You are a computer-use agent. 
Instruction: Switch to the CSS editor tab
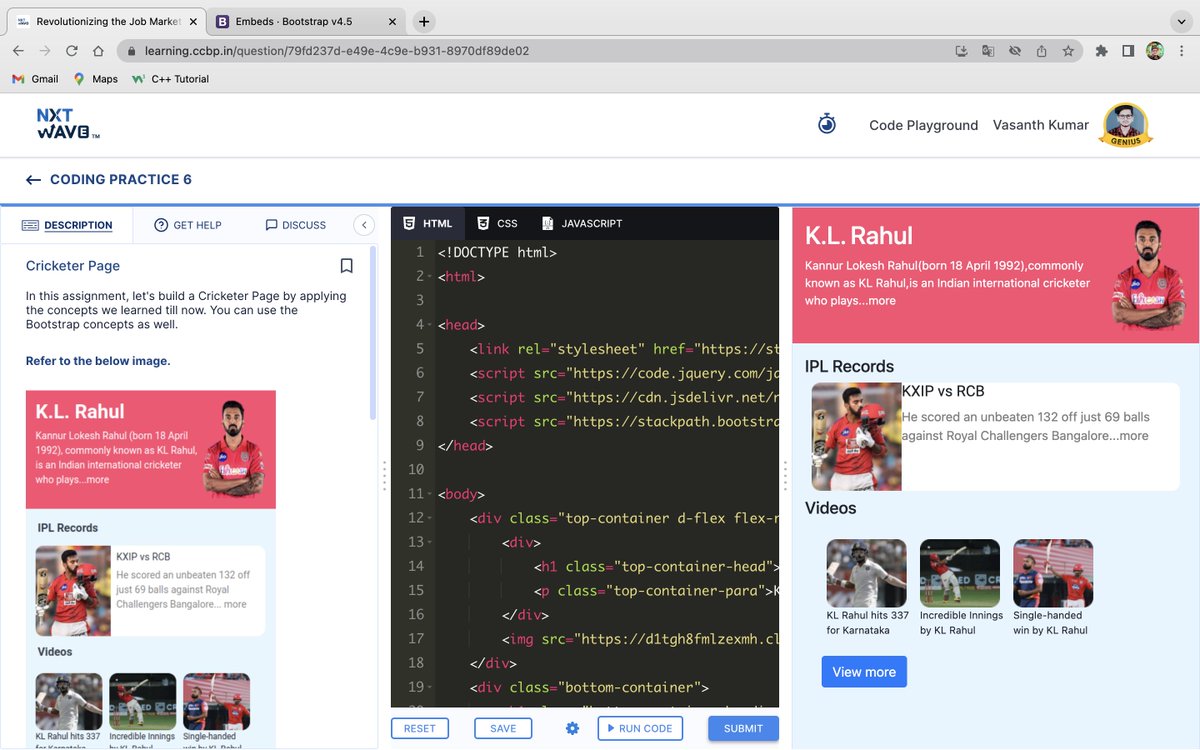(497, 224)
